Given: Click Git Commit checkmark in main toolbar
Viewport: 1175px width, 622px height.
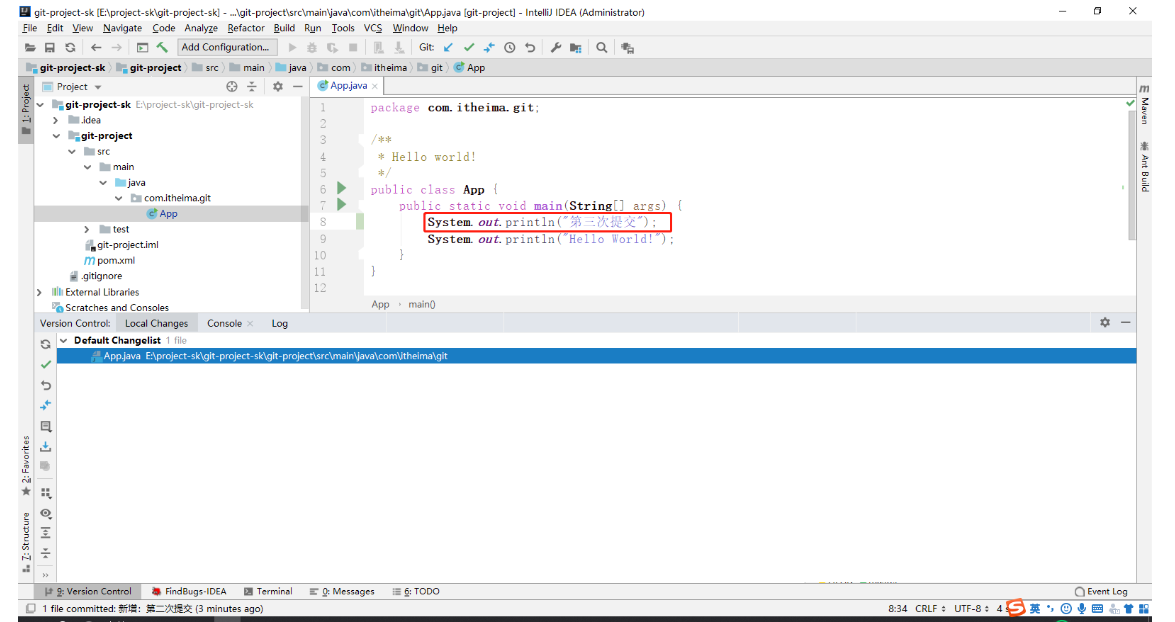Looking at the screenshot, I should click(x=468, y=47).
